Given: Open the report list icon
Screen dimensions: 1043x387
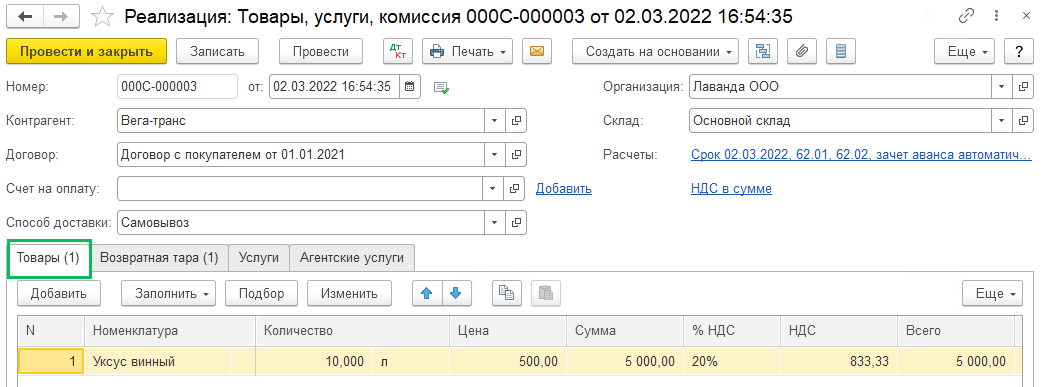Looking at the screenshot, I should click(841, 51).
